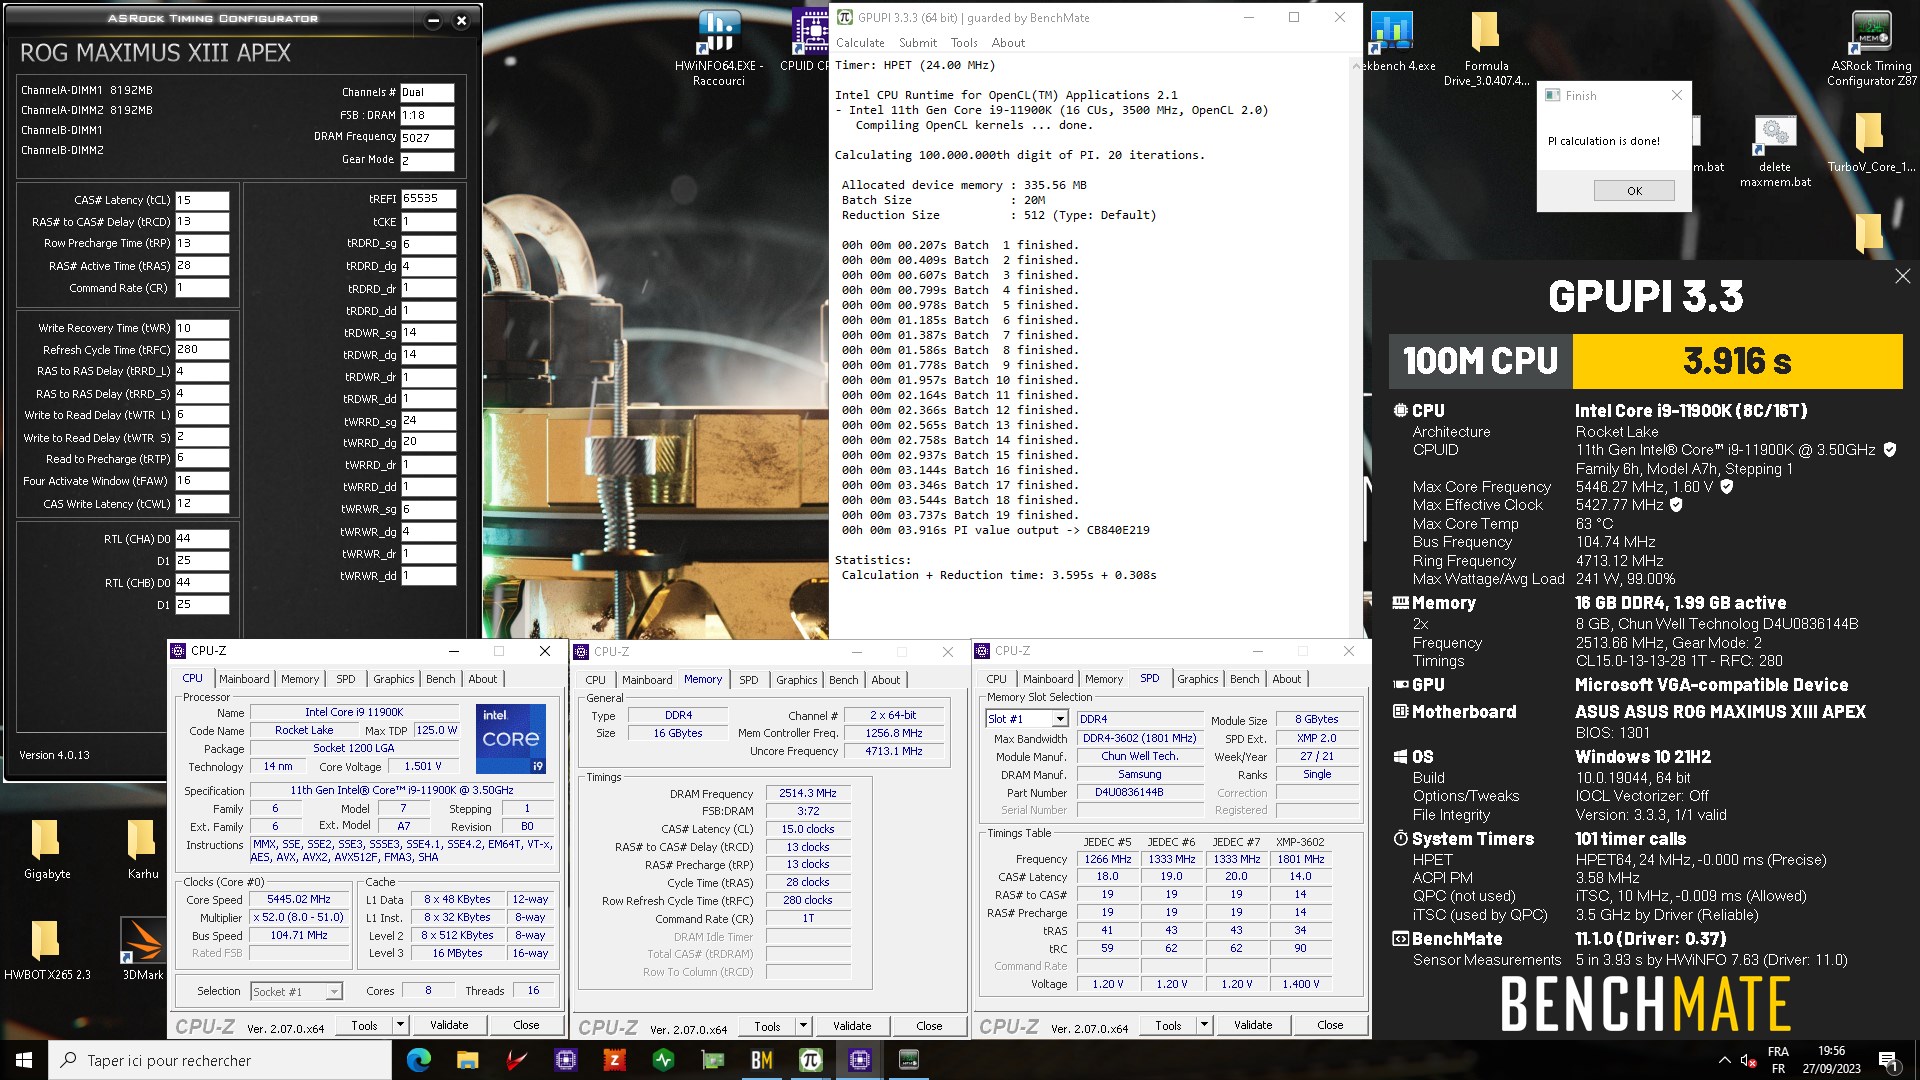
Task: Close the BenchMate GPUPI 3.3 result panel
Action: point(1902,276)
